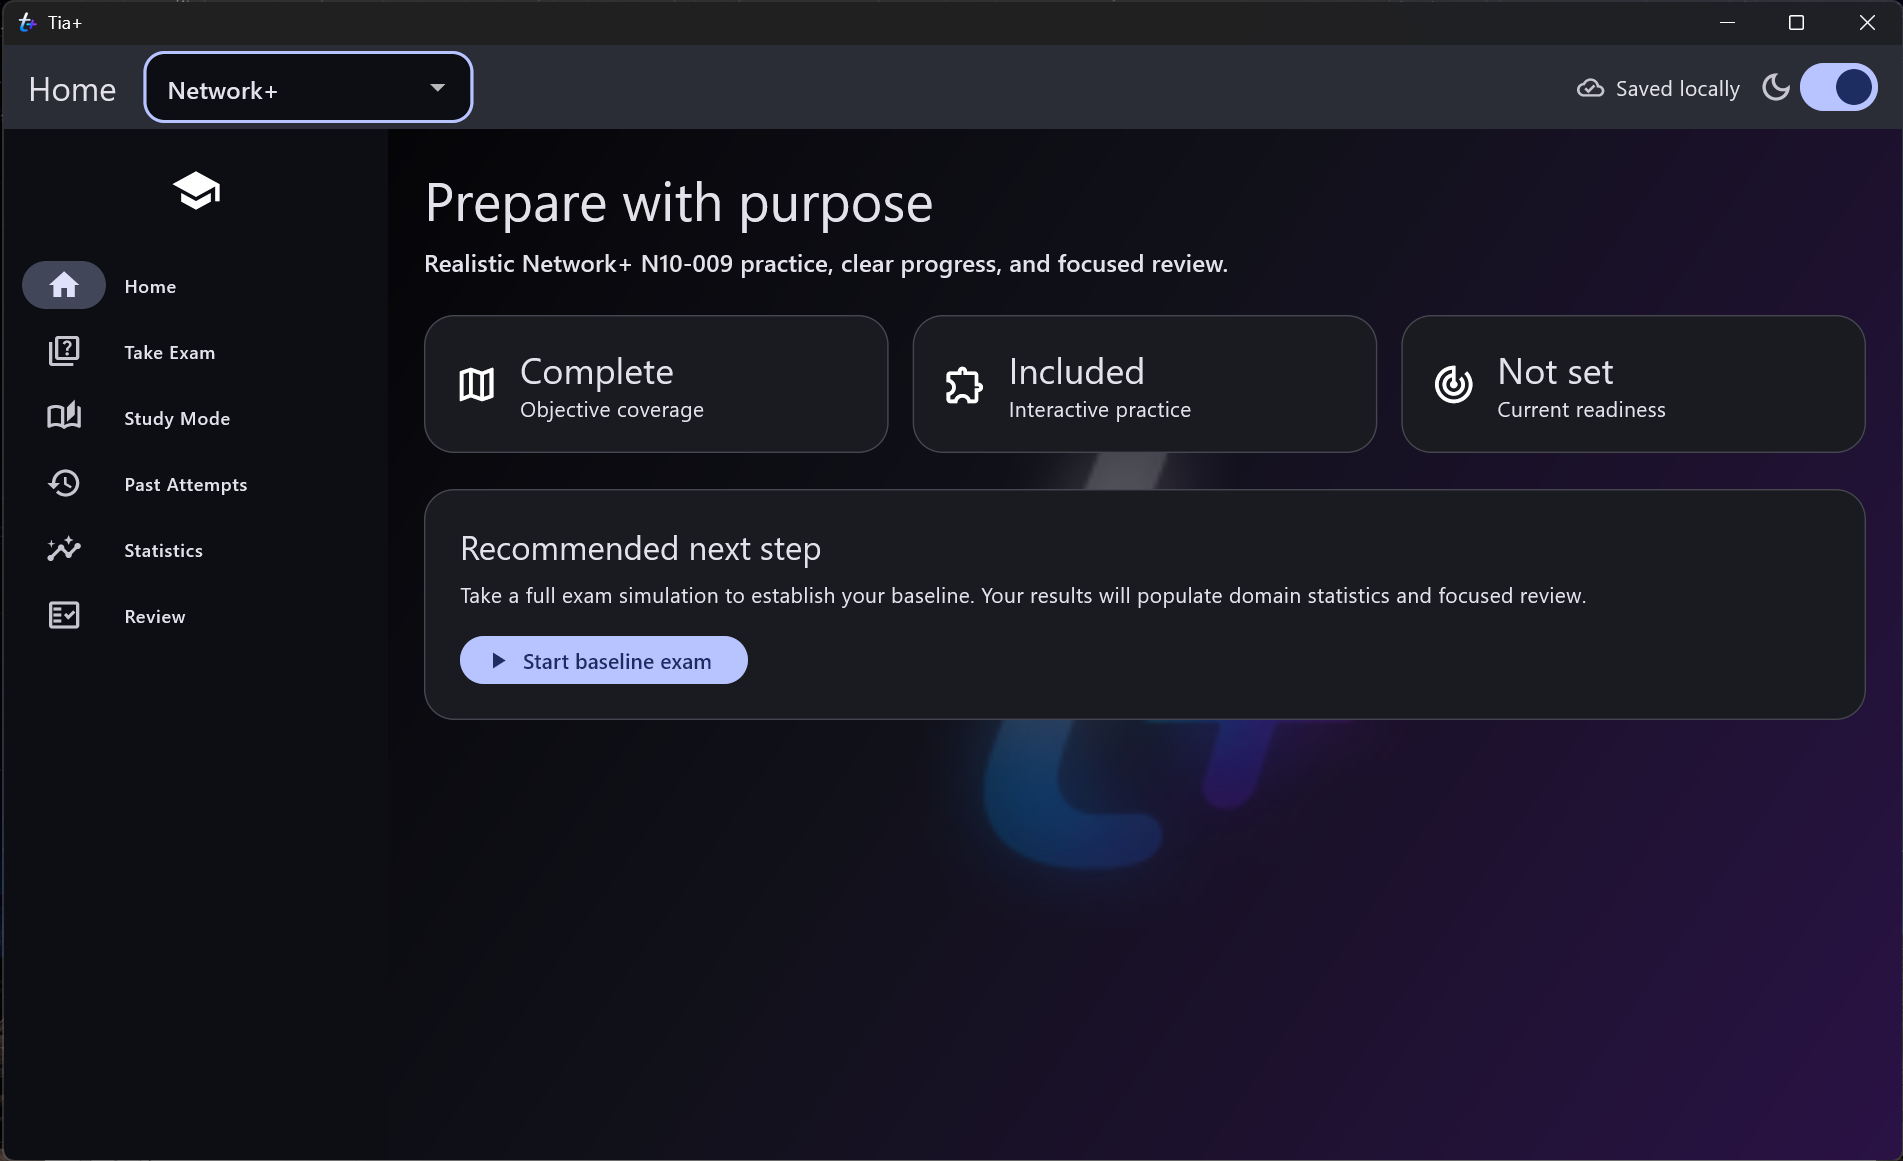Click the target icon on Current readiness card
This screenshot has width=1903, height=1161.
tap(1453, 384)
